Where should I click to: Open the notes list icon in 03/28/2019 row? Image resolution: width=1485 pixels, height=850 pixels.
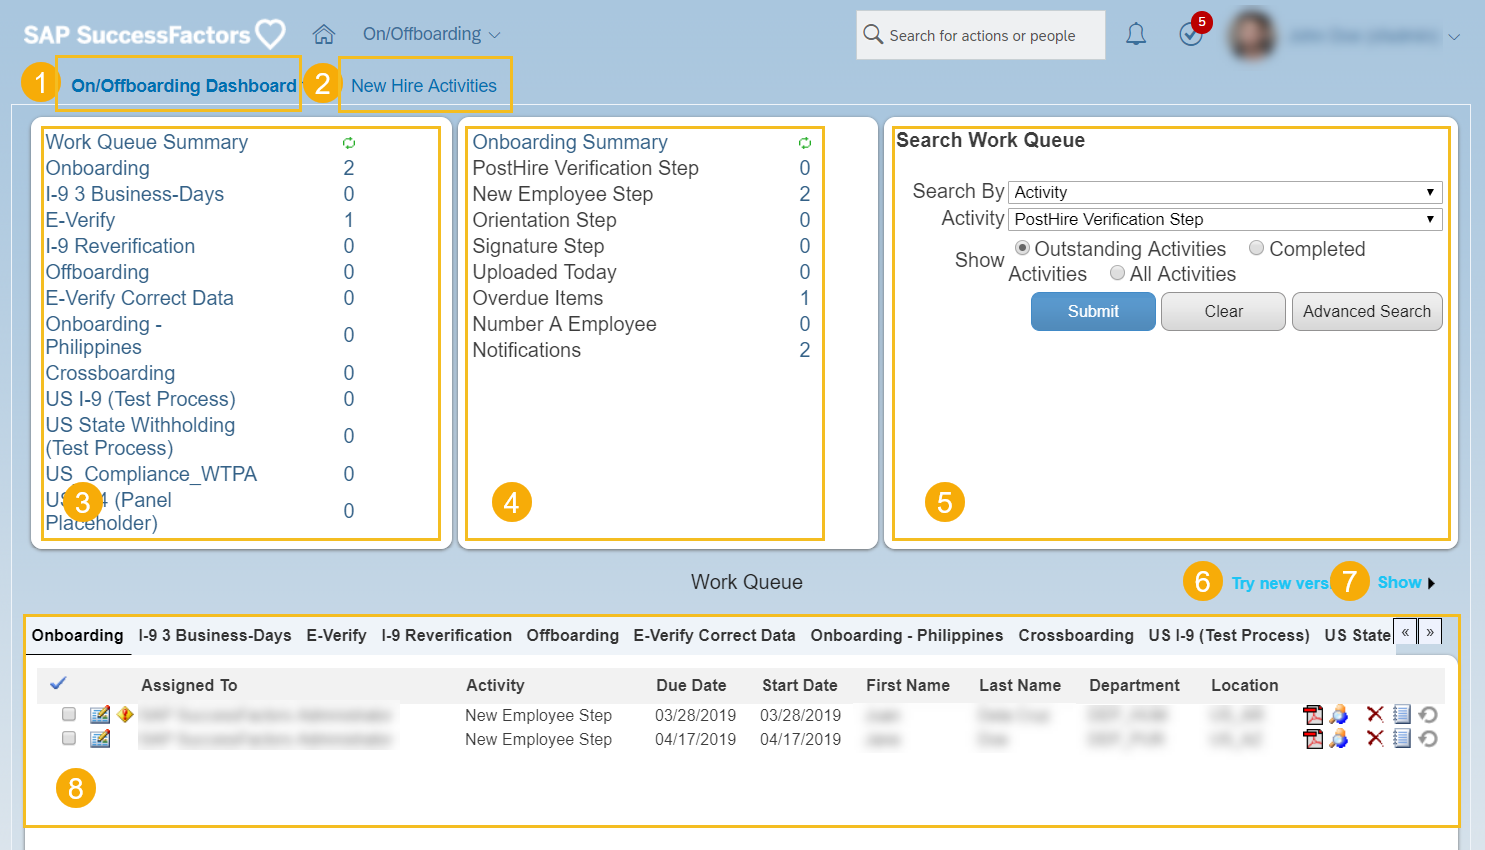tap(1402, 714)
